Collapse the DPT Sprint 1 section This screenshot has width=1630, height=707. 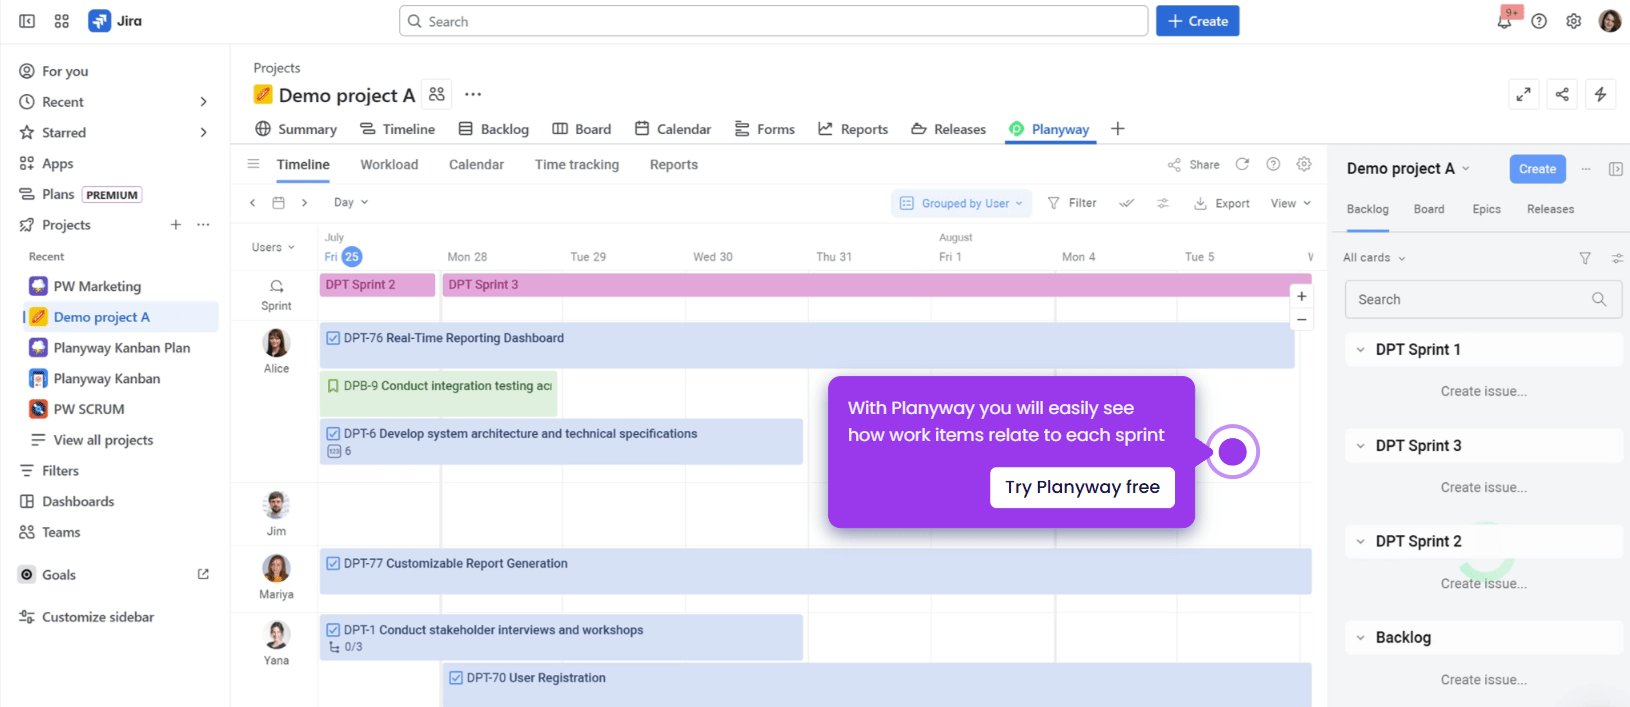pos(1360,350)
